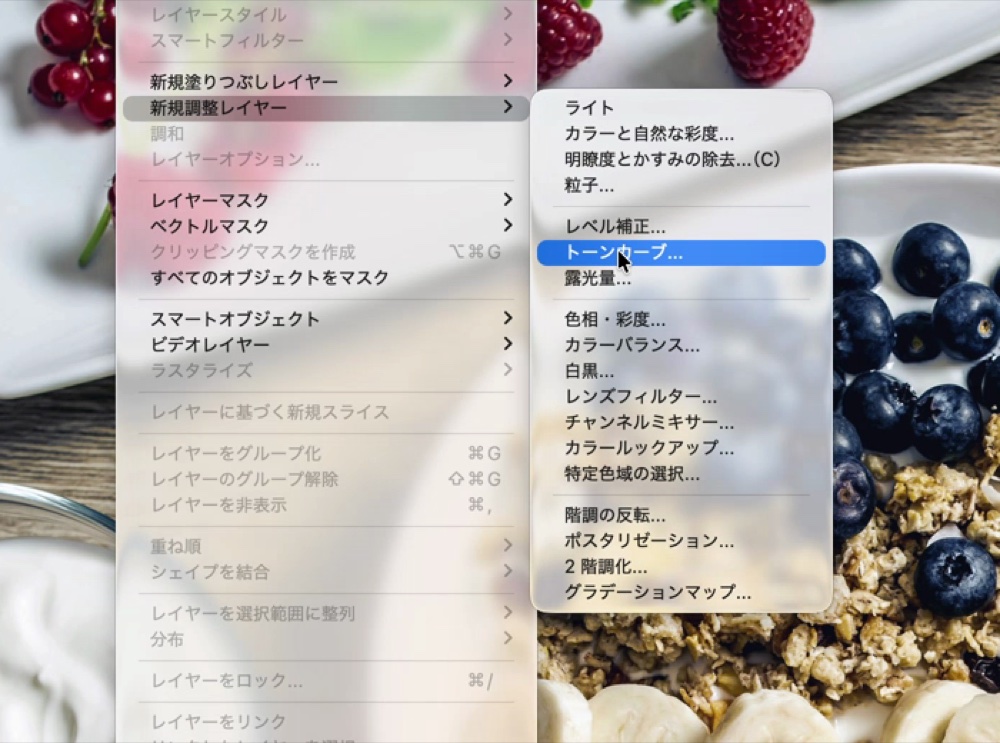Open the スマートオブジェクト submenu
This screenshot has width=1000, height=743.
(x=326, y=319)
